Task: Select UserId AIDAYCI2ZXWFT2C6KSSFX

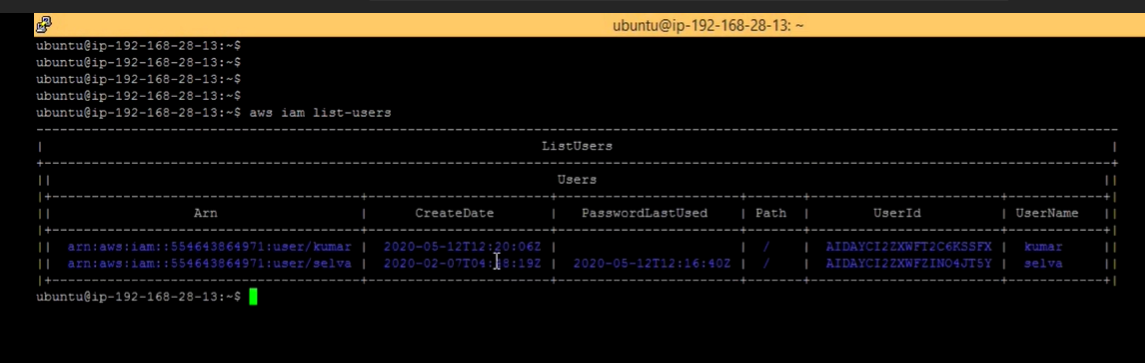Action: (x=909, y=247)
